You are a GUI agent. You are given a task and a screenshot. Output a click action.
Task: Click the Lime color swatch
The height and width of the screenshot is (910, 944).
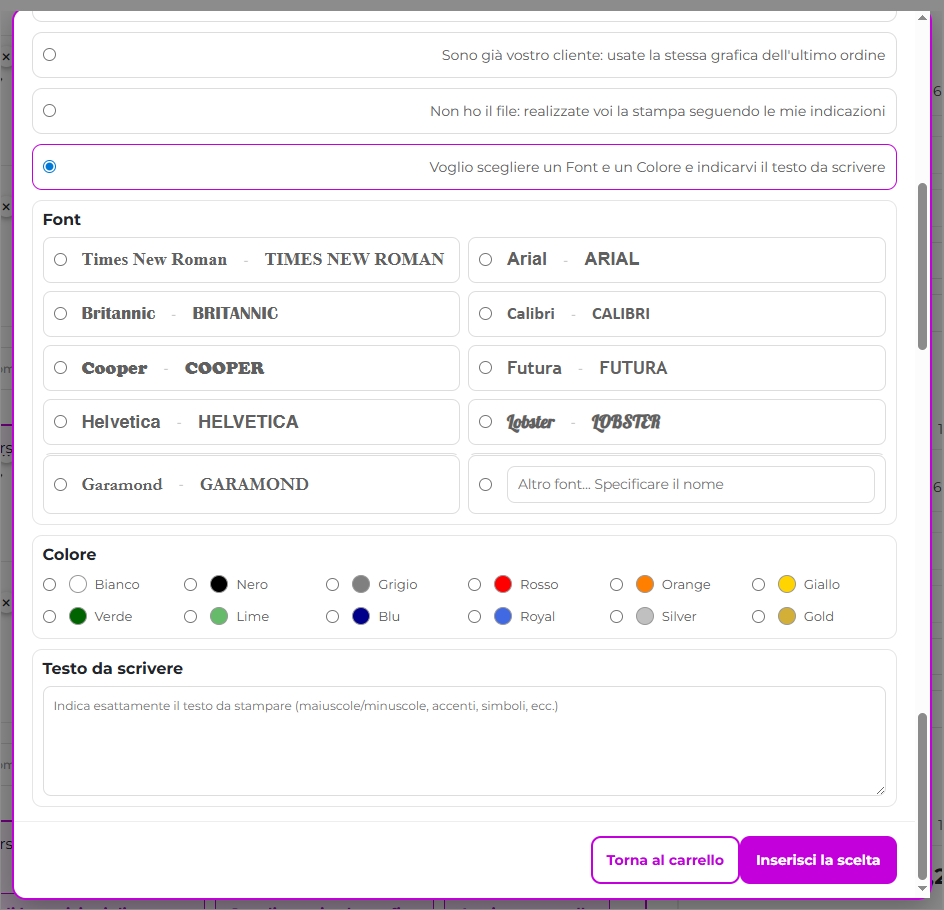tap(220, 617)
